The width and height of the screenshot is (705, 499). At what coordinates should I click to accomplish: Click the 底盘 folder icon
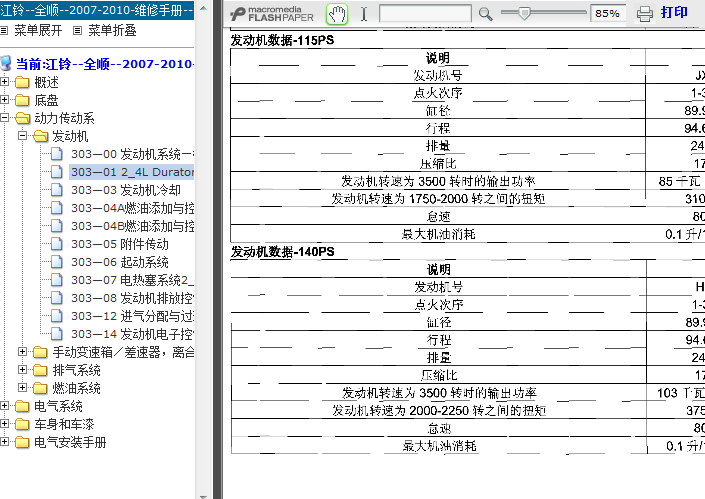click(x=22, y=100)
